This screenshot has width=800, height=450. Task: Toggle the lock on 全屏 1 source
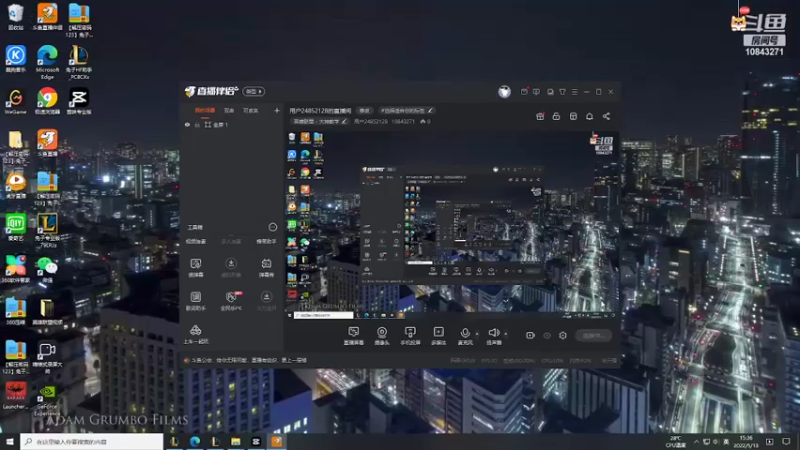197,124
